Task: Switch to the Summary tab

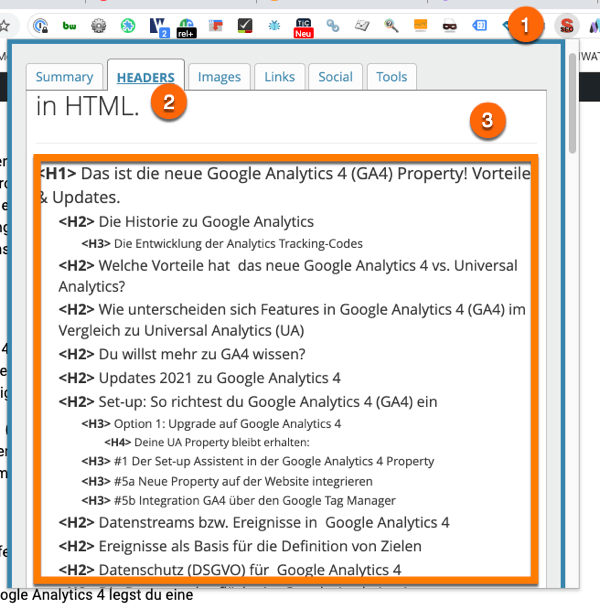Action: [x=64, y=77]
